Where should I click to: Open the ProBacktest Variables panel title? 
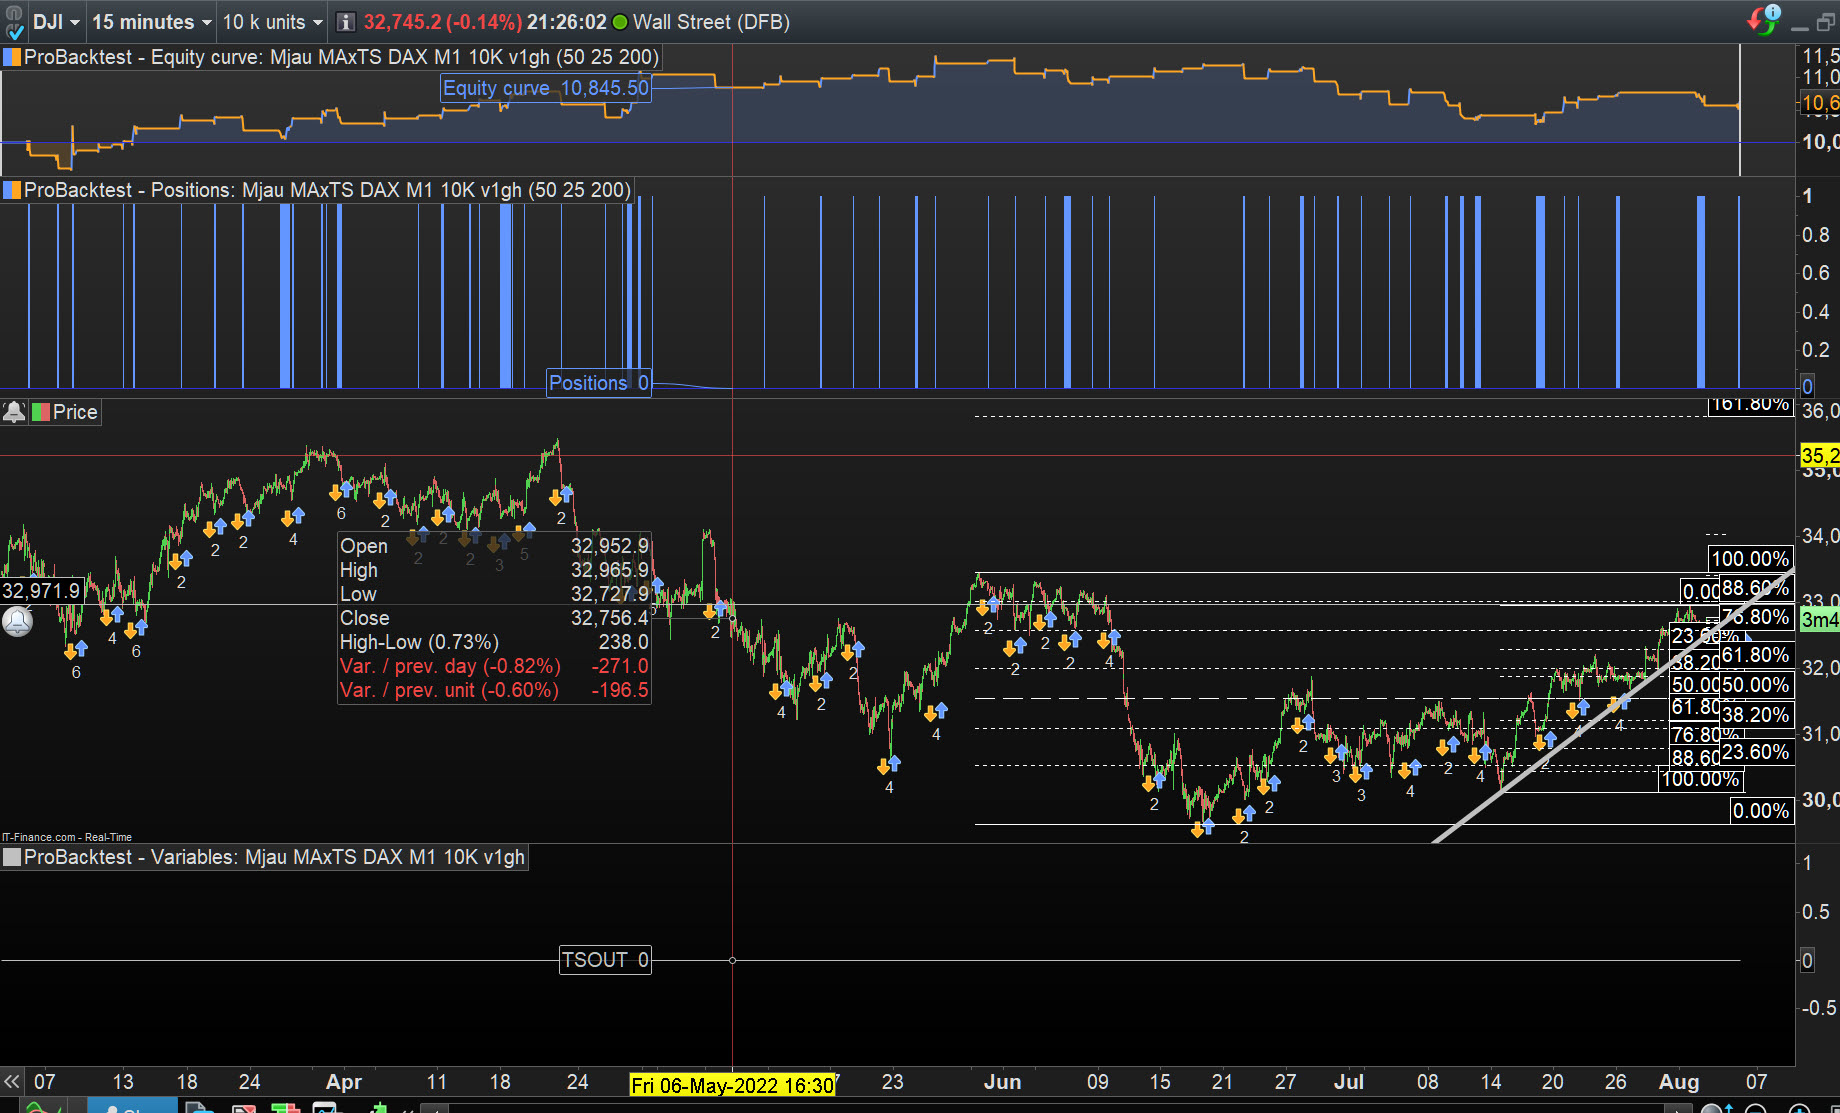274,857
